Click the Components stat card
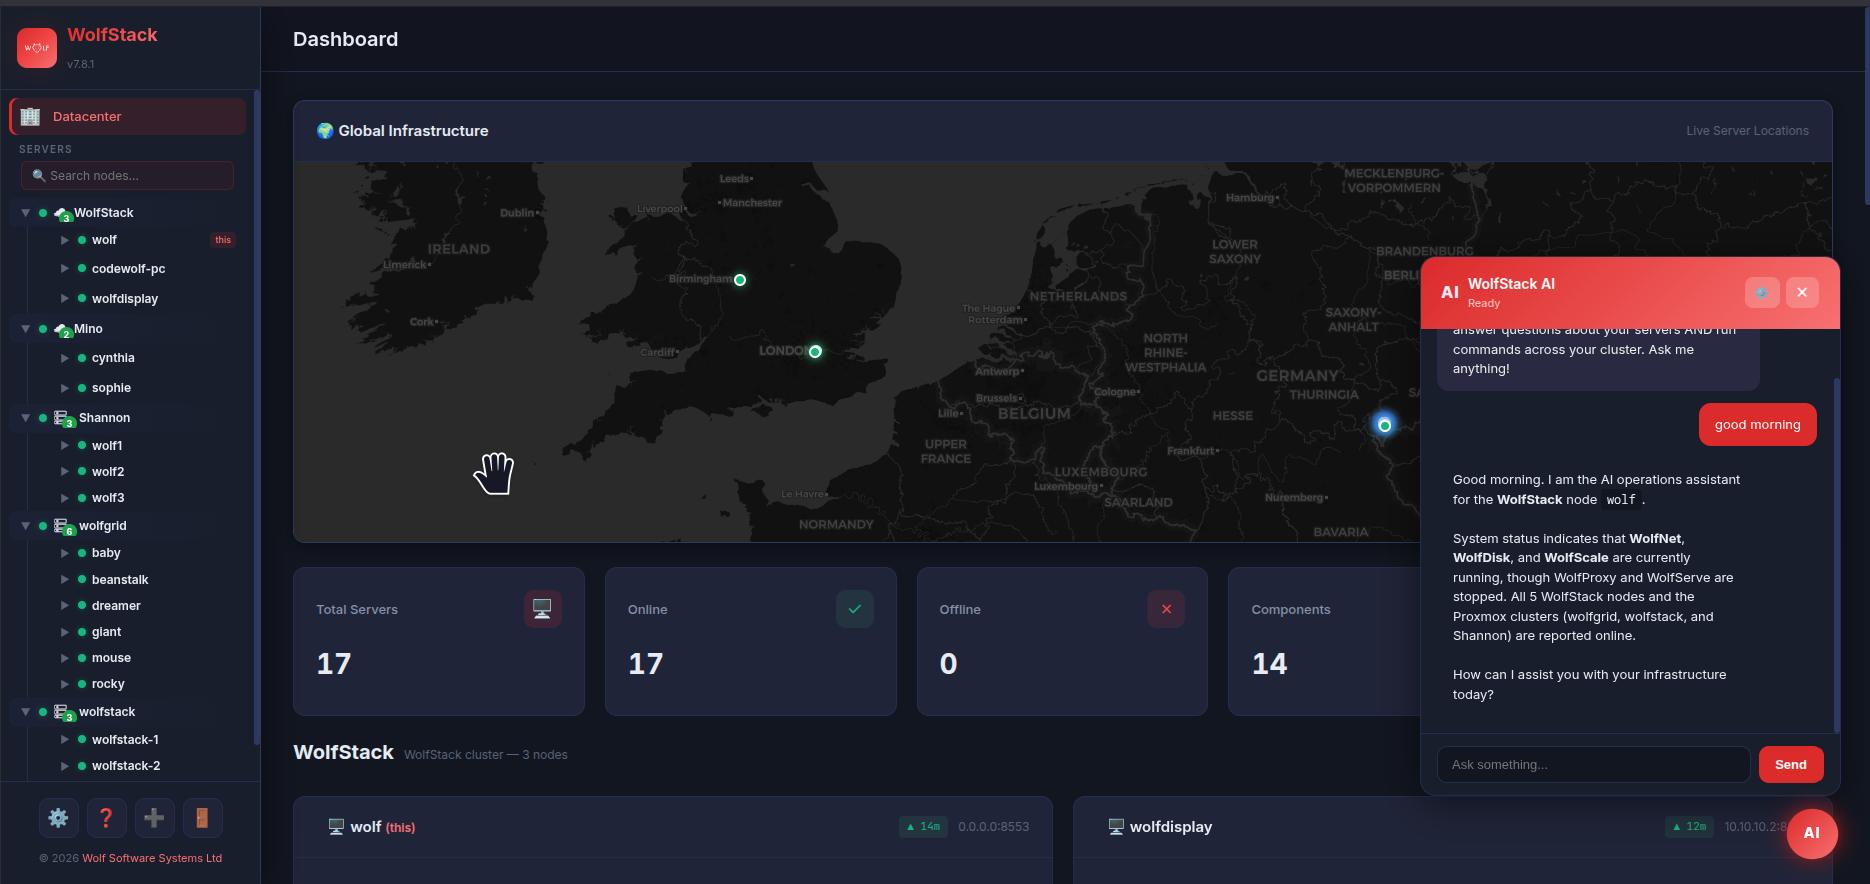The width and height of the screenshot is (1870, 884). click(x=1324, y=641)
